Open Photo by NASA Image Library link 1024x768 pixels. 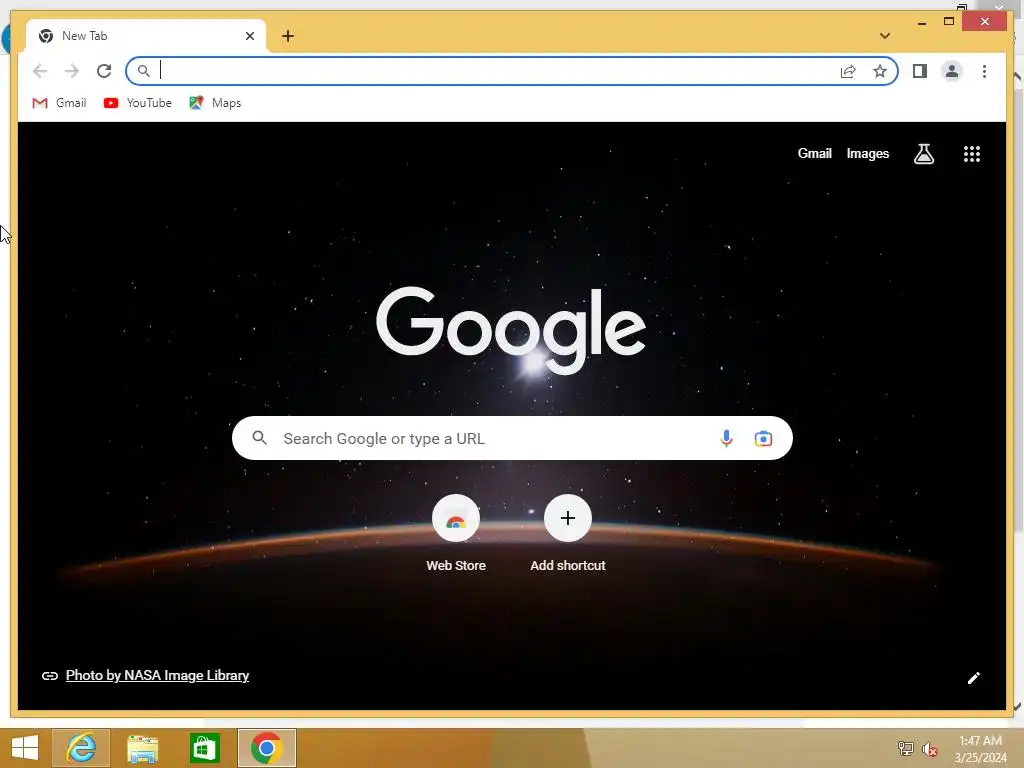coord(157,675)
